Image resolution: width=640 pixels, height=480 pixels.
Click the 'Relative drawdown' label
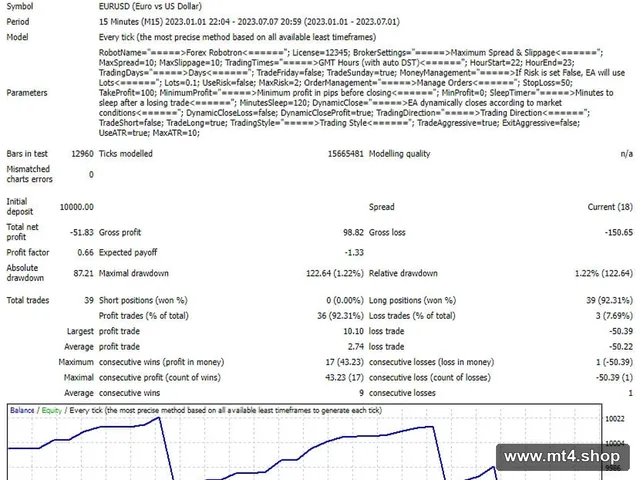[403, 273]
